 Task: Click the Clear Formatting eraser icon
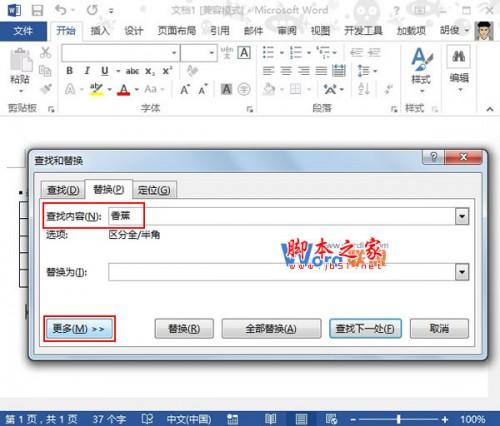[192, 70]
